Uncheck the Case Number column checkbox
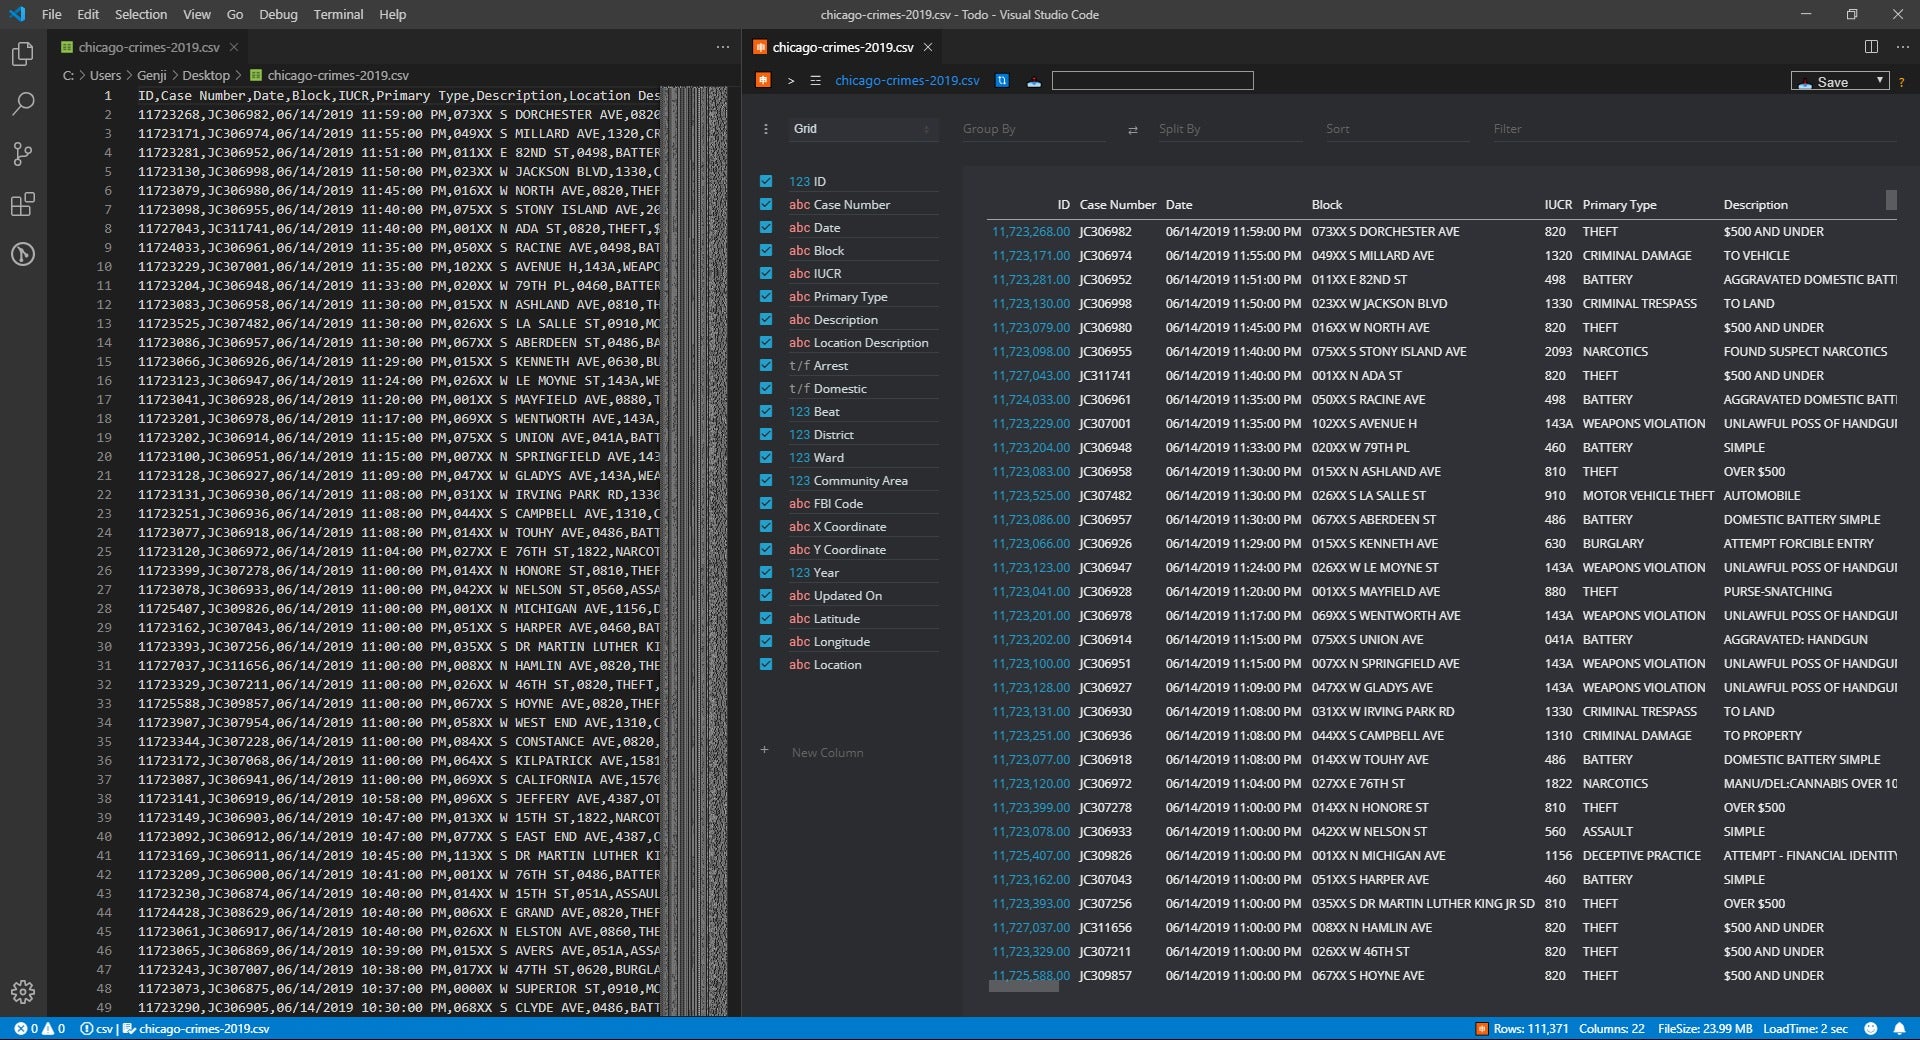 tap(766, 204)
